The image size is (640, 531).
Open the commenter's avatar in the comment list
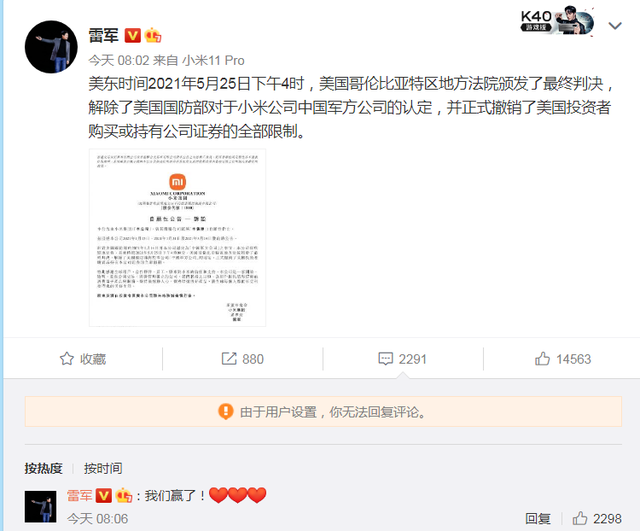(x=40, y=507)
